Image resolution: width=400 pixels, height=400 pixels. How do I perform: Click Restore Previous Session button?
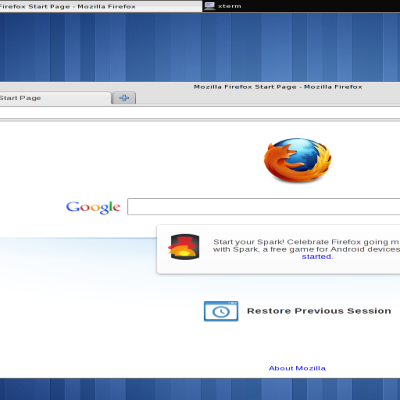click(x=298, y=311)
